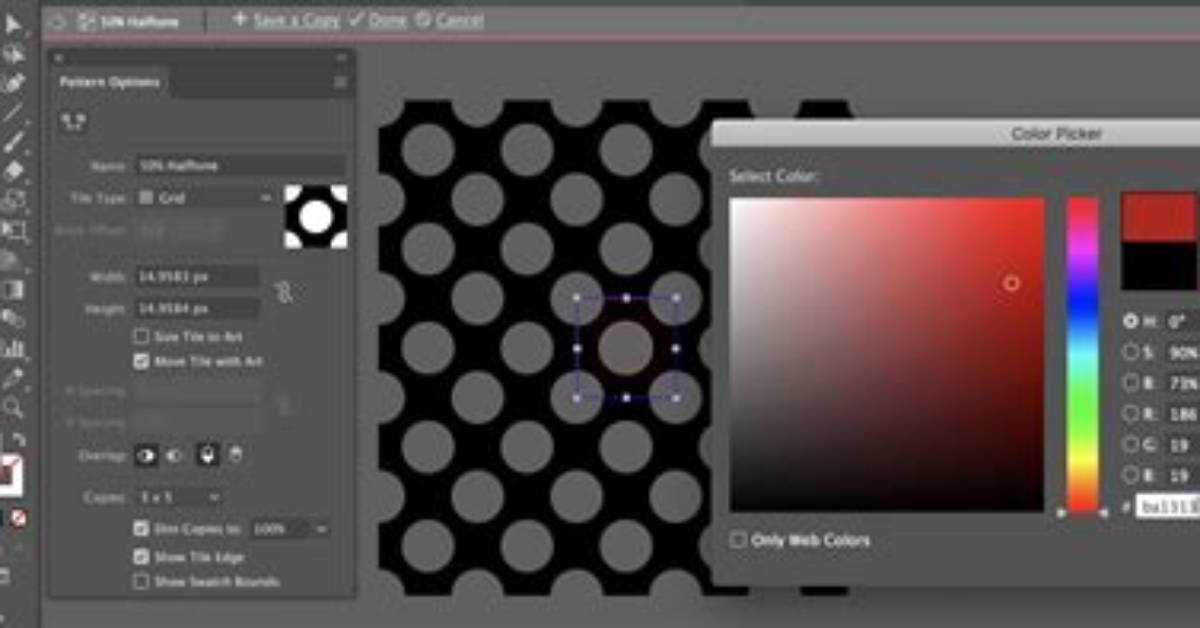1200x628 pixels.
Task: Click the hex color code field
Action: [1167, 507]
